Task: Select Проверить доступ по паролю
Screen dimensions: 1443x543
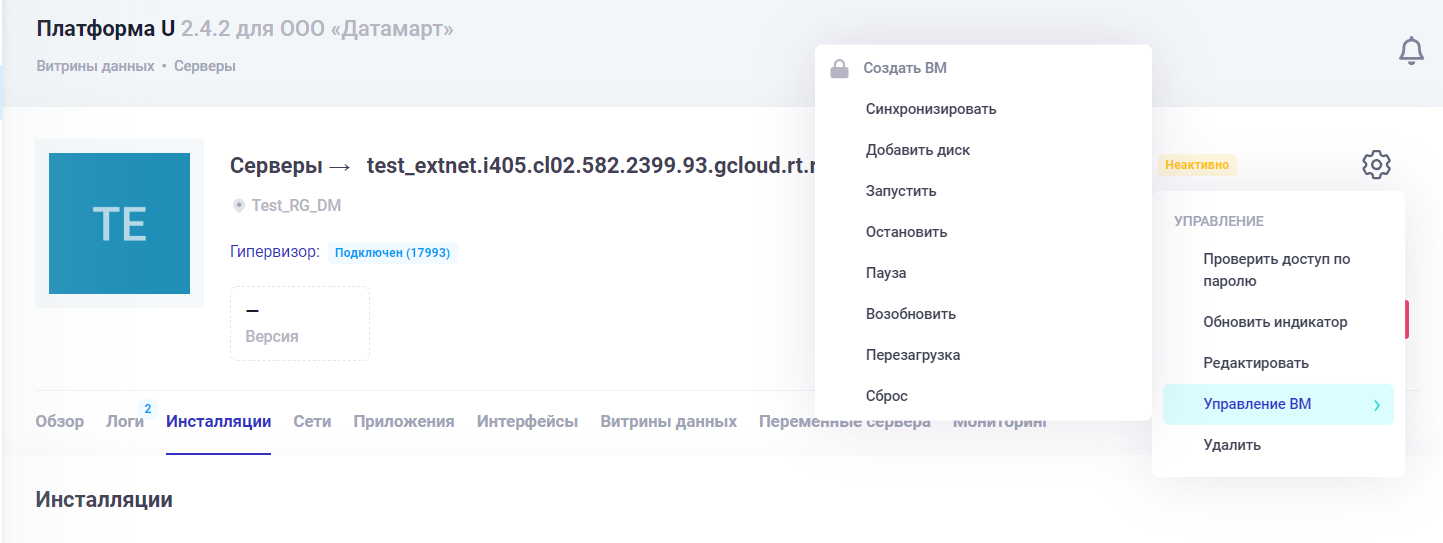Action: [1276, 270]
